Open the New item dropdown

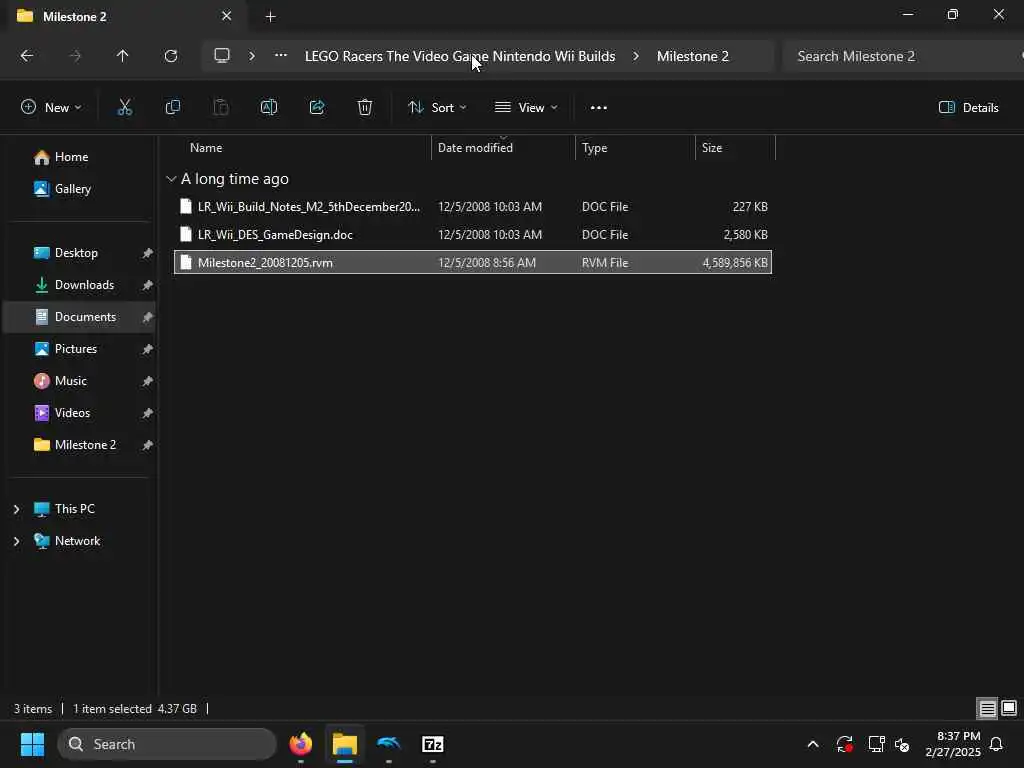[51, 108]
